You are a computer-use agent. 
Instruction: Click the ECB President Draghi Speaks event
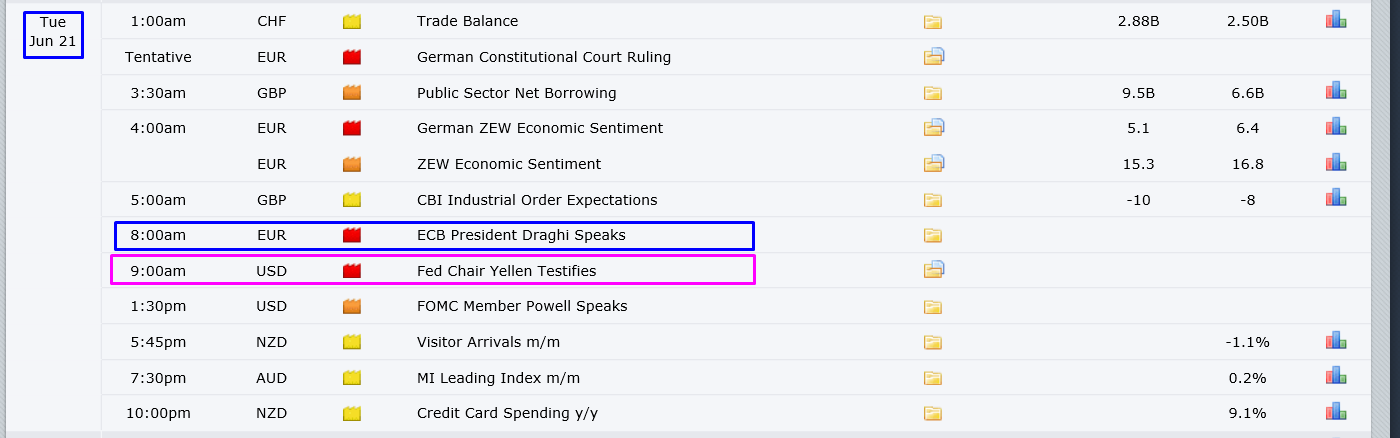point(520,235)
